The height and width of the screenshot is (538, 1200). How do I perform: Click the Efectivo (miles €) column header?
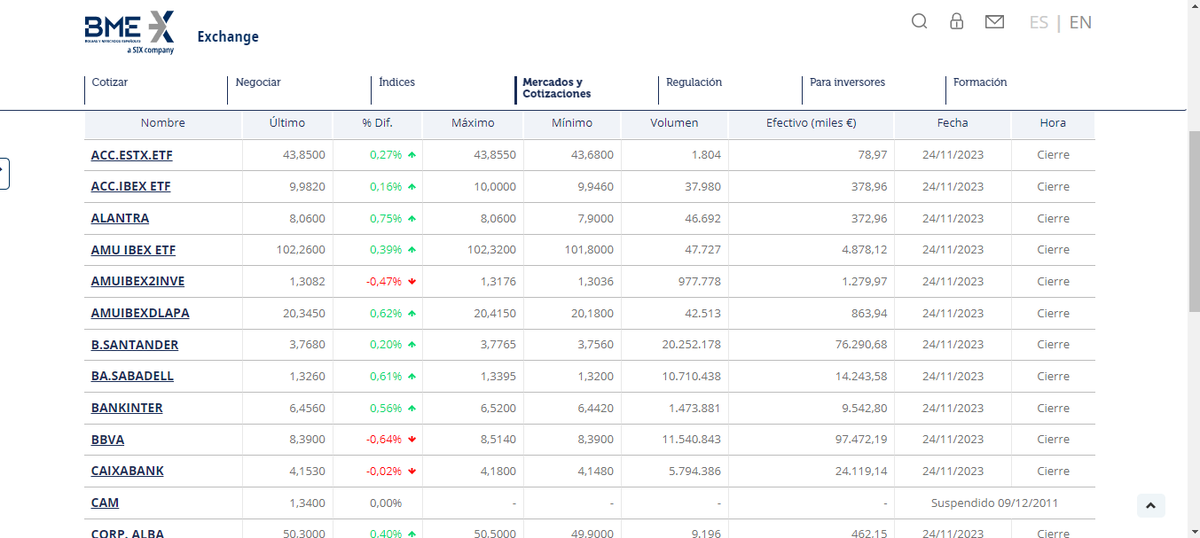click(811, 123)
